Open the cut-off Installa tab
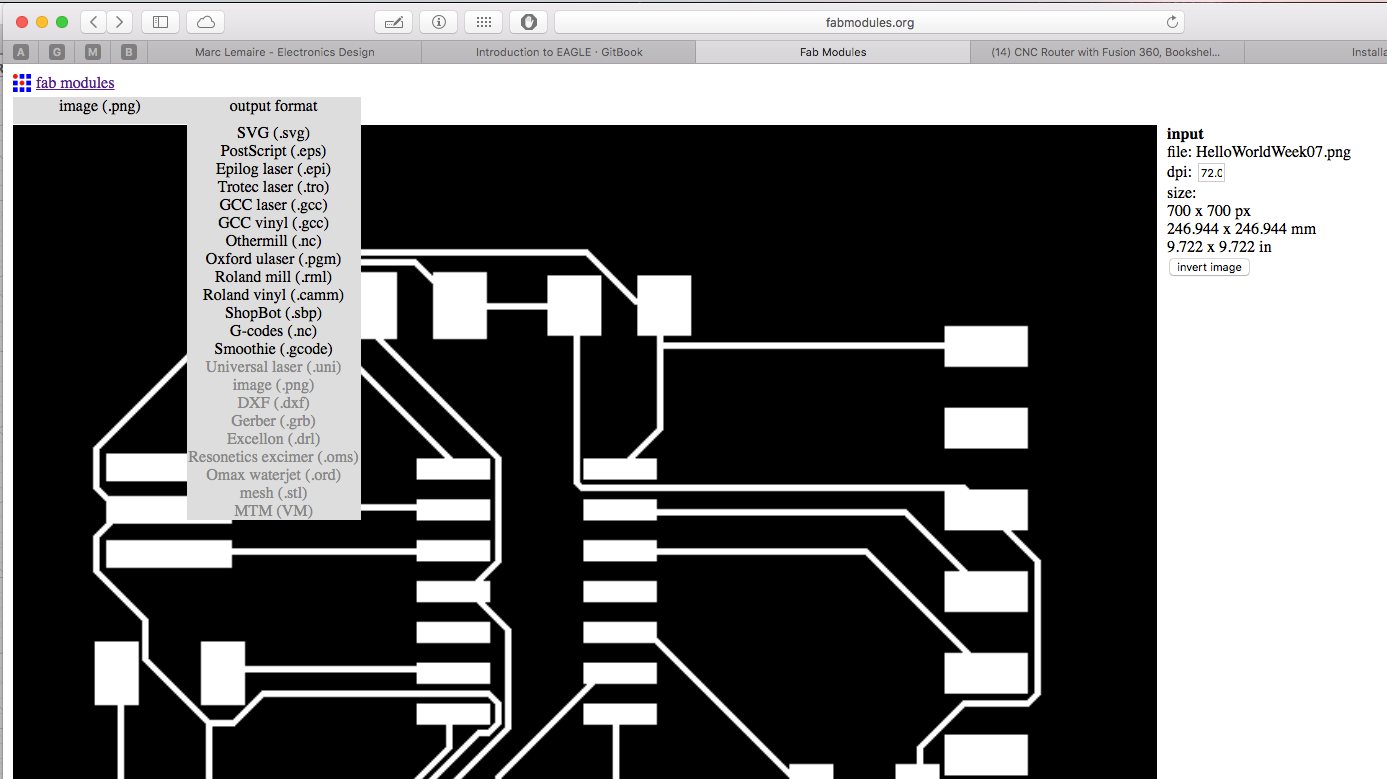1387x779 pixels. (x=1316, y=52)
